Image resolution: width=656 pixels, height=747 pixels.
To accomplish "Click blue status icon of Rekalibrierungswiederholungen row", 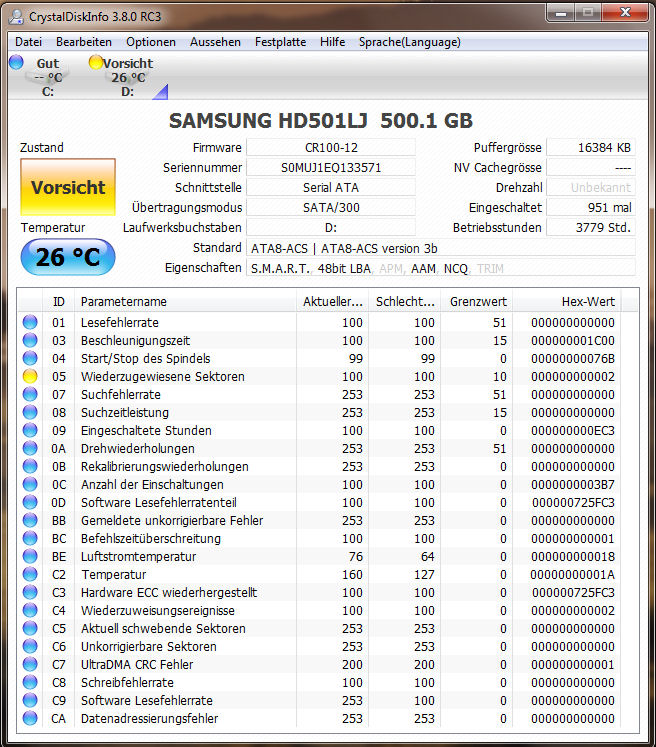I will point(30,466).
